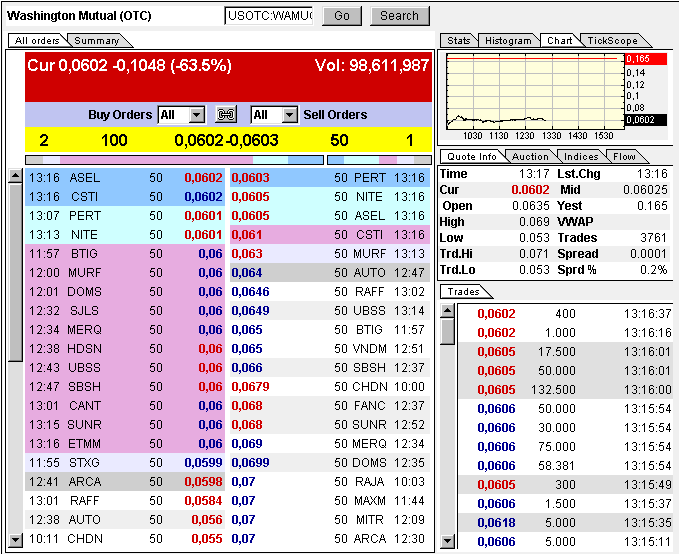This screenshot has height=554, width=679.
Task: Click the order book scrollbar thumb
Action: point(16,272)
